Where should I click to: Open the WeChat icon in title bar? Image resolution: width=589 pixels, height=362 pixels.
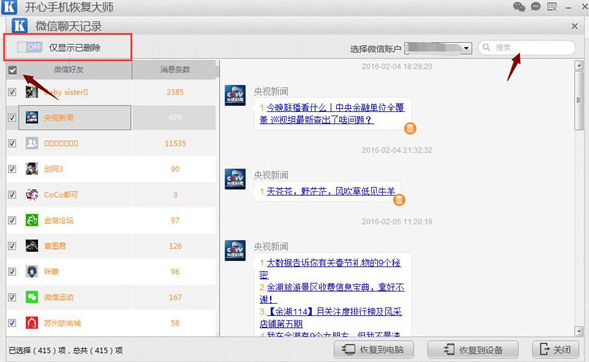click(x=519, y=7)
